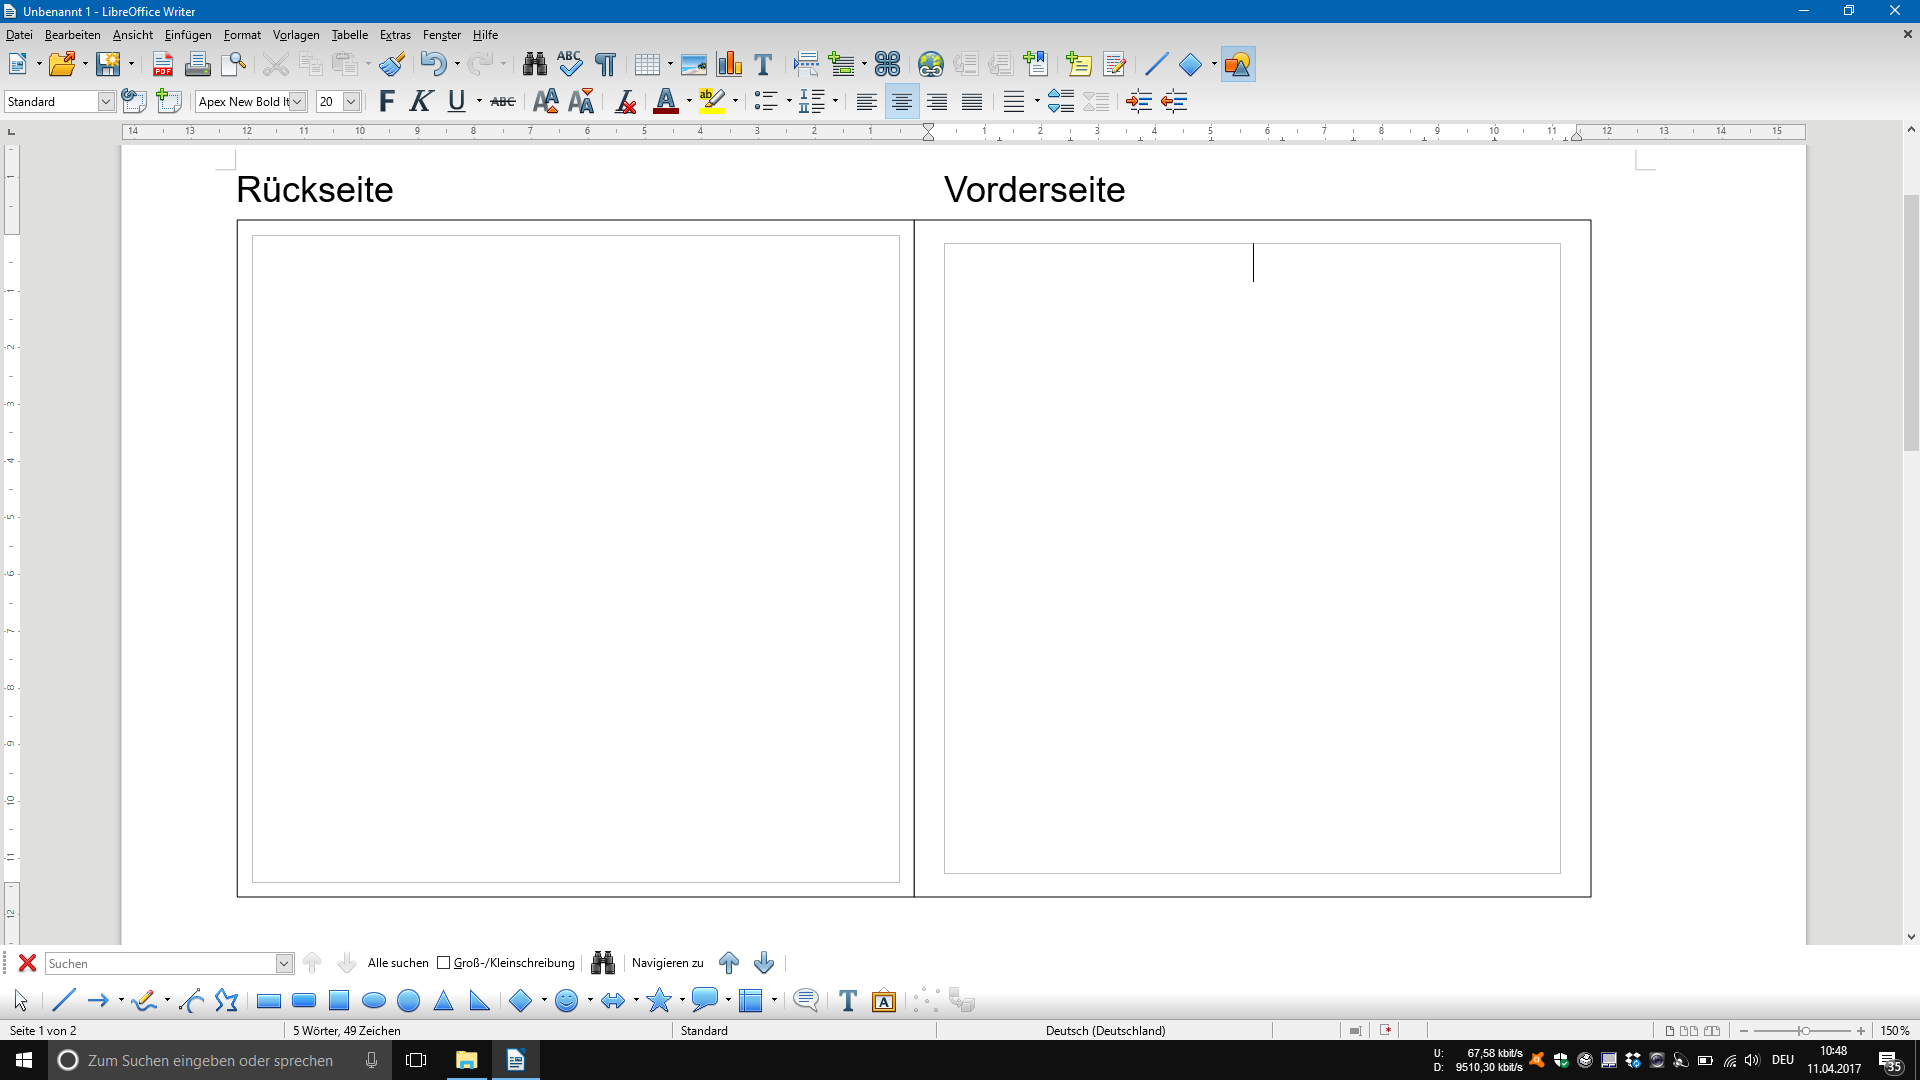
Task: Toggle underline formatting
Action: pos(457,101)
